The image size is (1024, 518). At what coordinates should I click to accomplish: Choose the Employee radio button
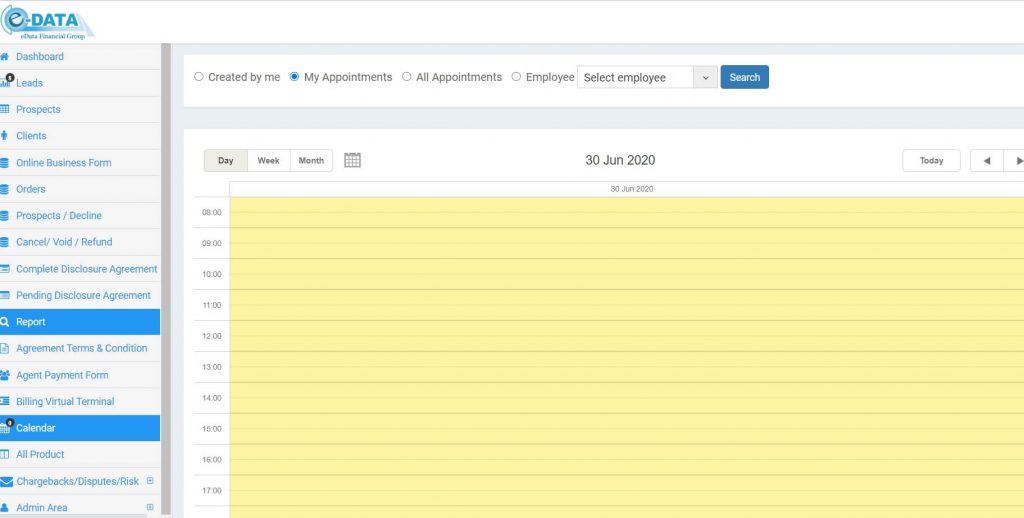(x=516, y=77)
